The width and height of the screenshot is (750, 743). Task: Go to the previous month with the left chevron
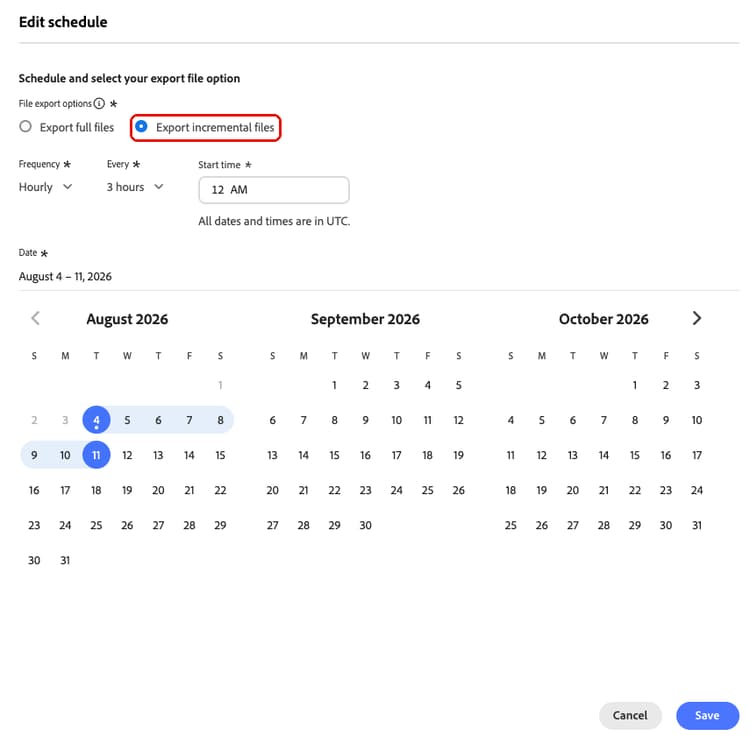[x=35, y=318]
